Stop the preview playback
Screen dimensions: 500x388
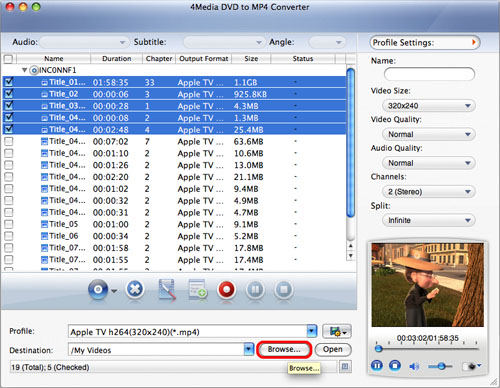pyautogui.click(x=395, y=366)
